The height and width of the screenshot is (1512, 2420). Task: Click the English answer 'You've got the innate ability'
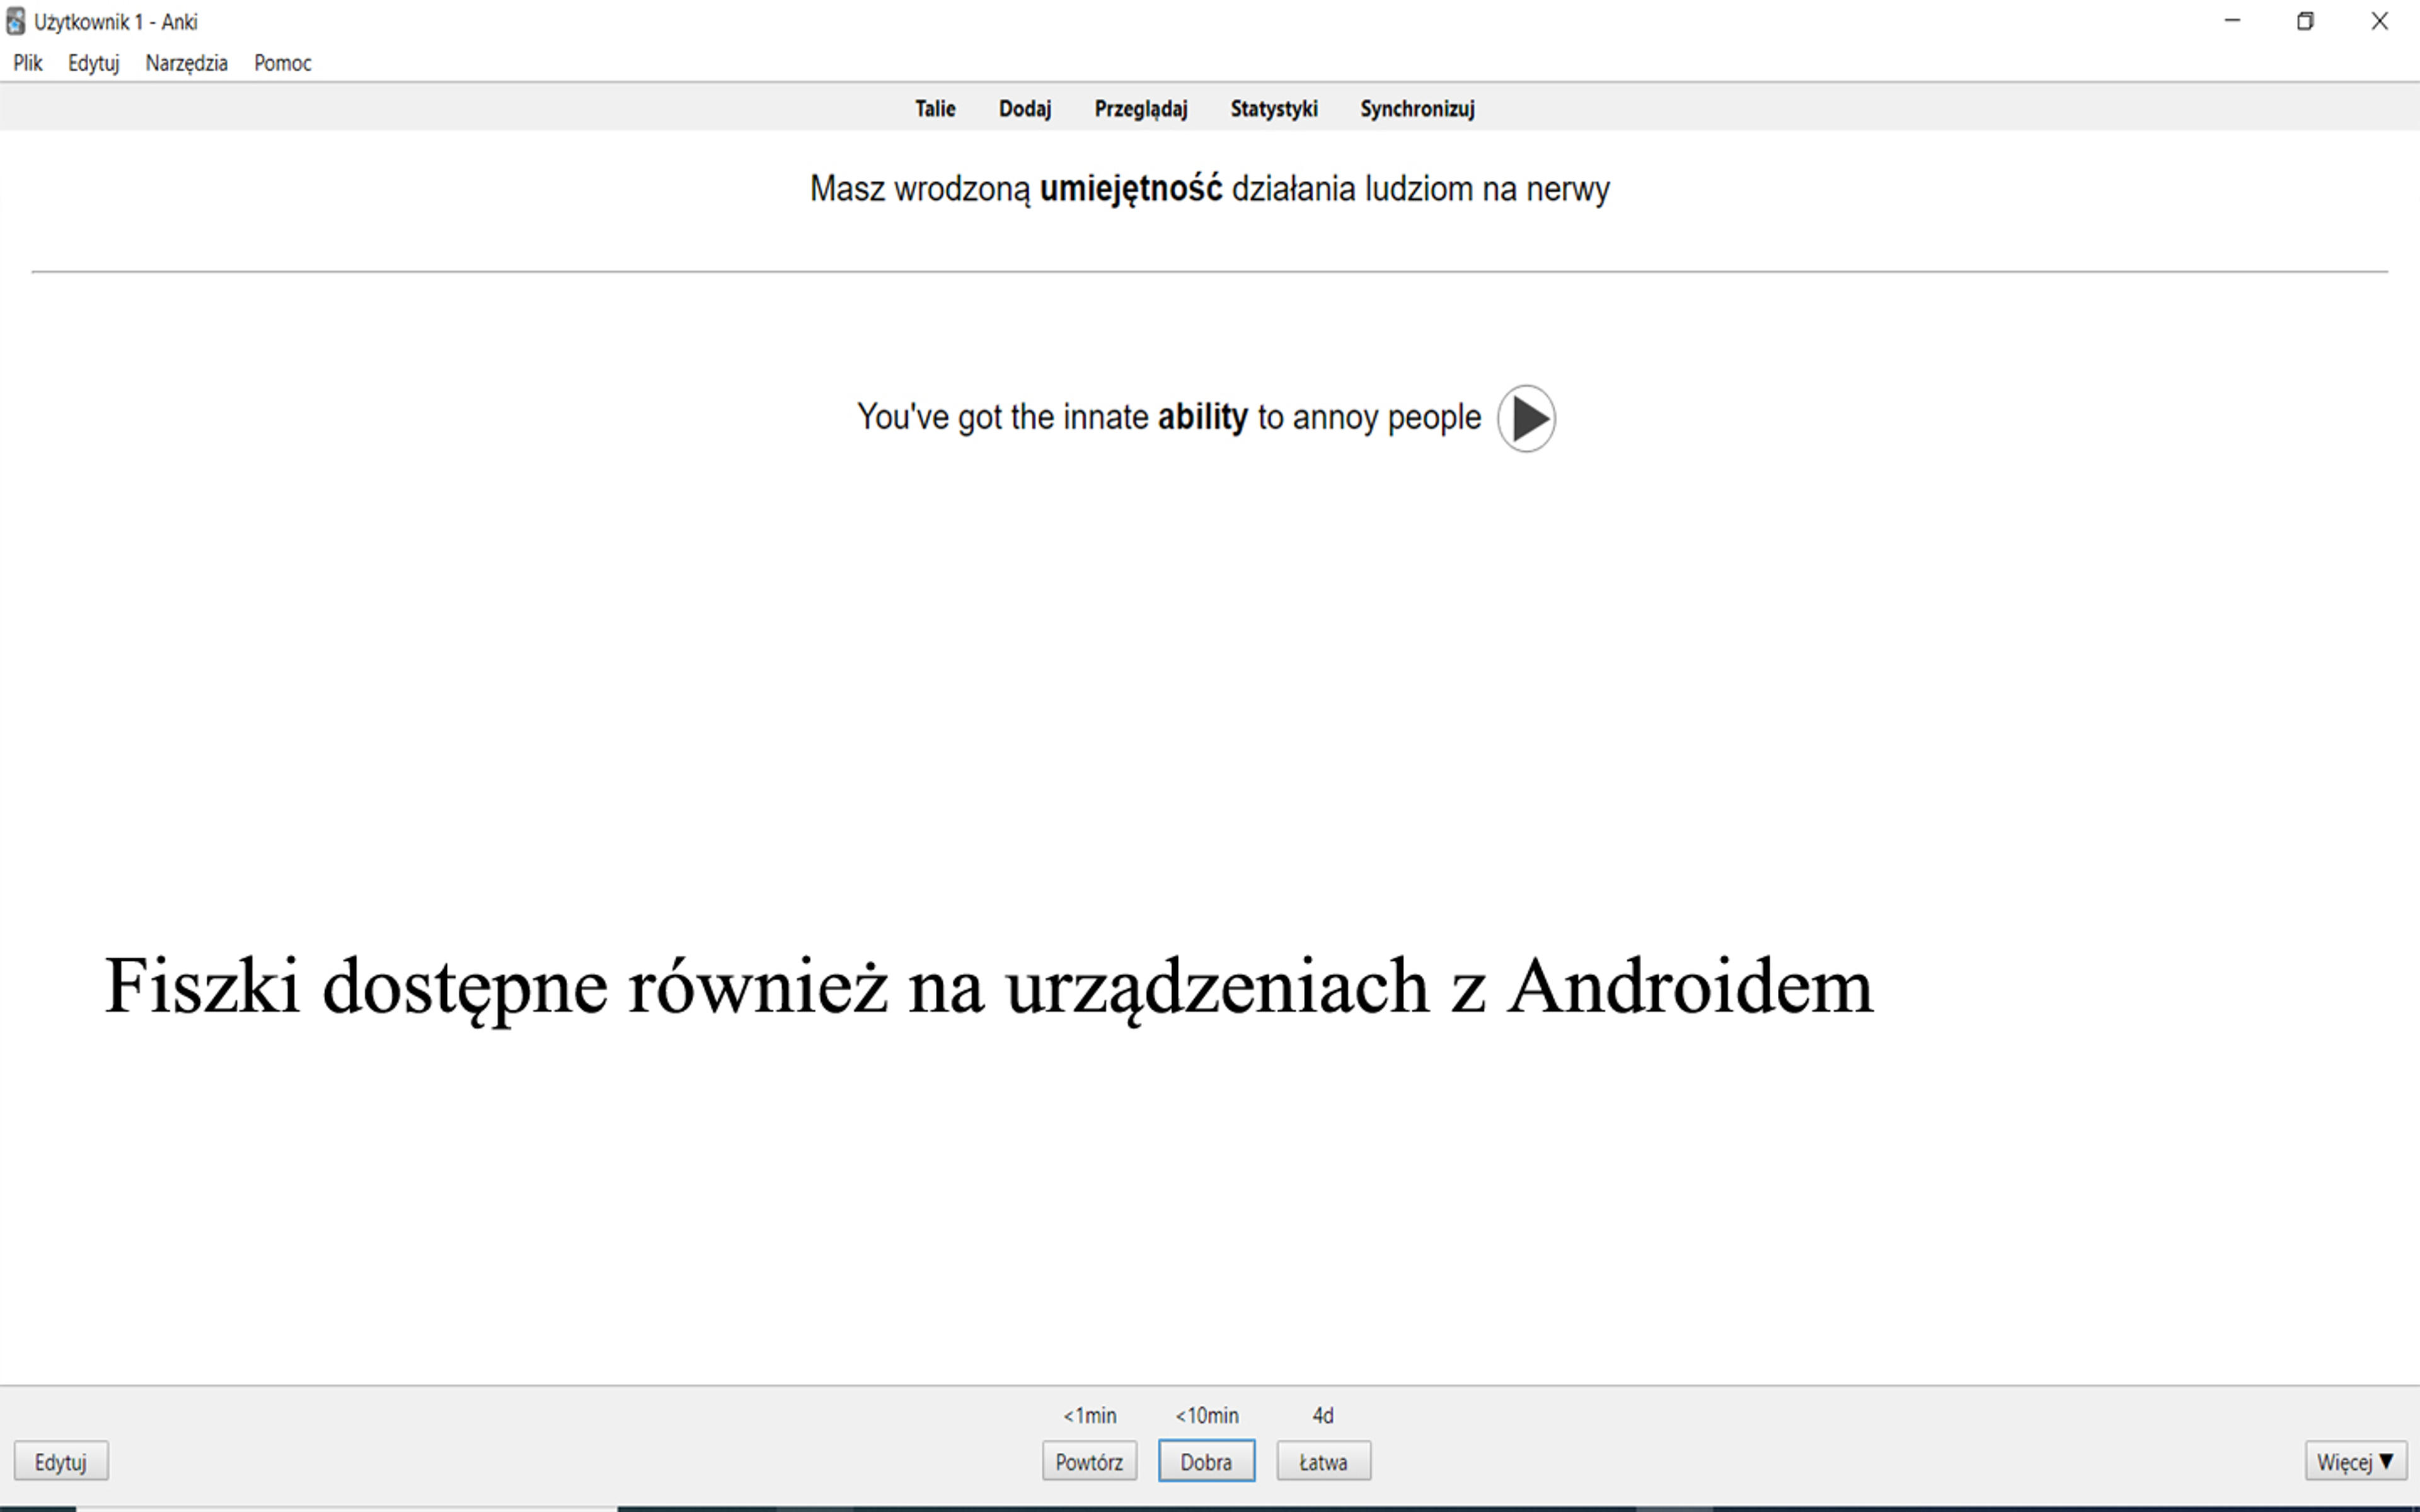click(1052, 417)
